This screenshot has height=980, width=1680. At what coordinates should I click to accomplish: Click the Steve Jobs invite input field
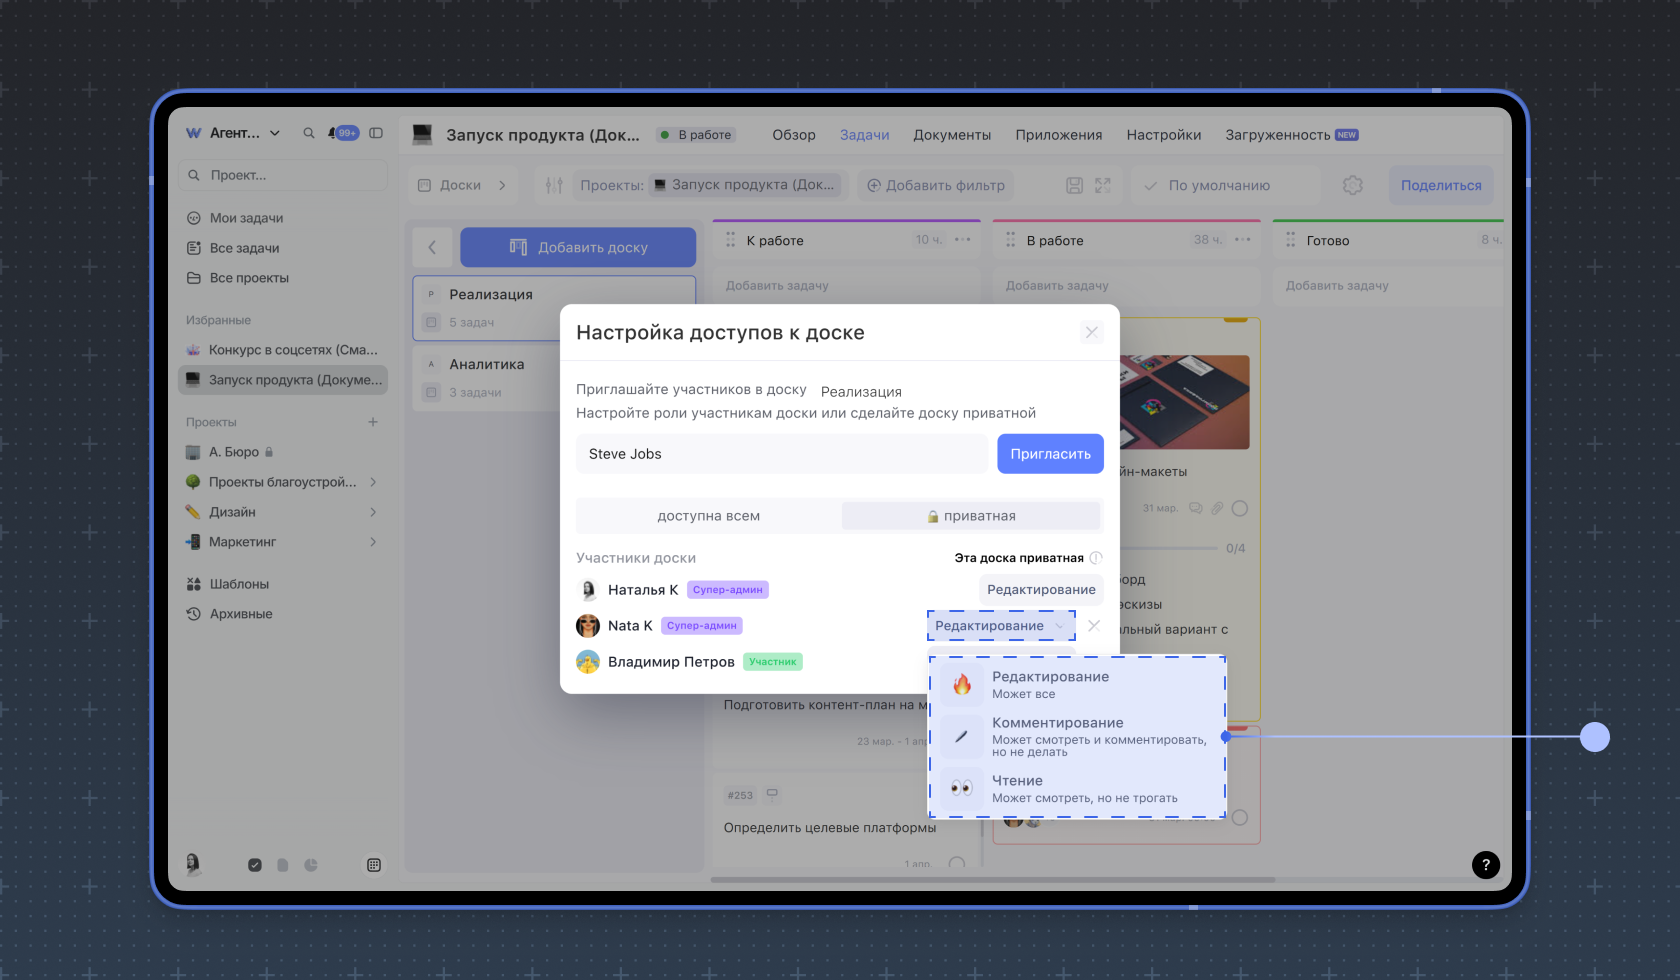click(780, 454)
